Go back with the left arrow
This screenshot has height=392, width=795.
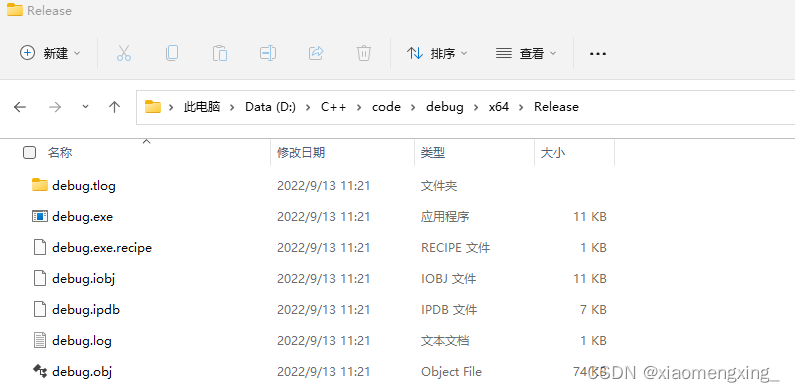pyautogui.click(x=20, y=107)
